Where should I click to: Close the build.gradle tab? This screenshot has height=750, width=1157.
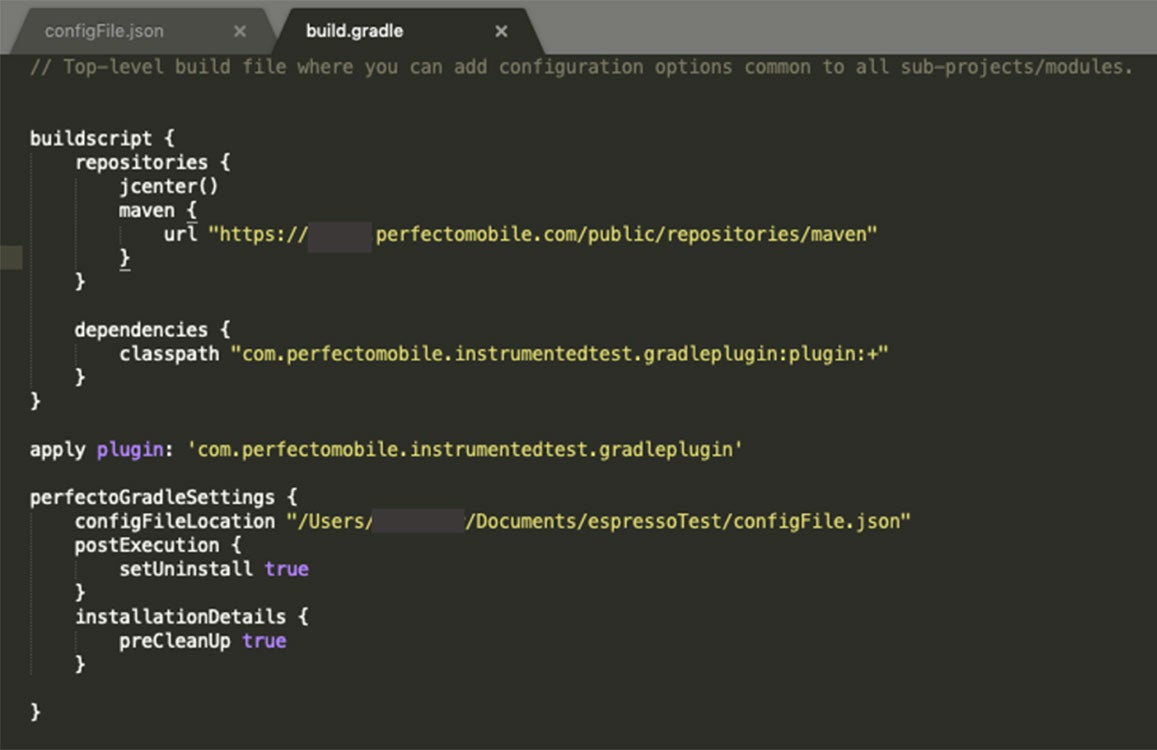(501, 31)
